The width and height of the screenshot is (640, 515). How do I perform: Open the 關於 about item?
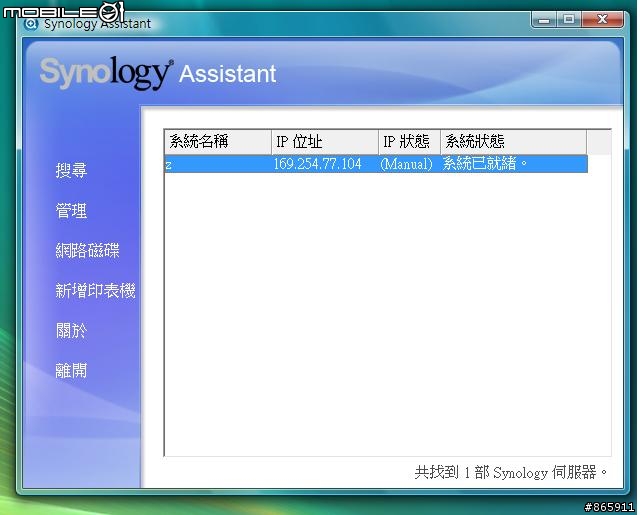pos(71,331)
